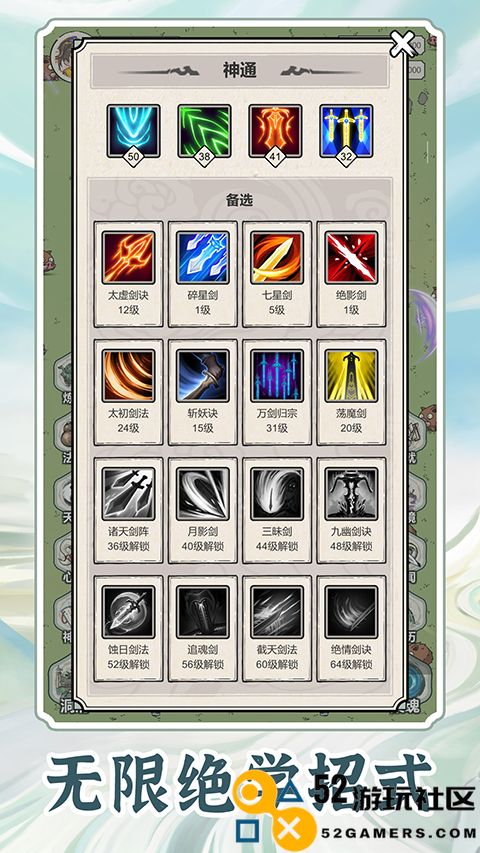View locked 月影剑 skill card
The width and height of the screenshot is (480, 853).
(202, 510)
